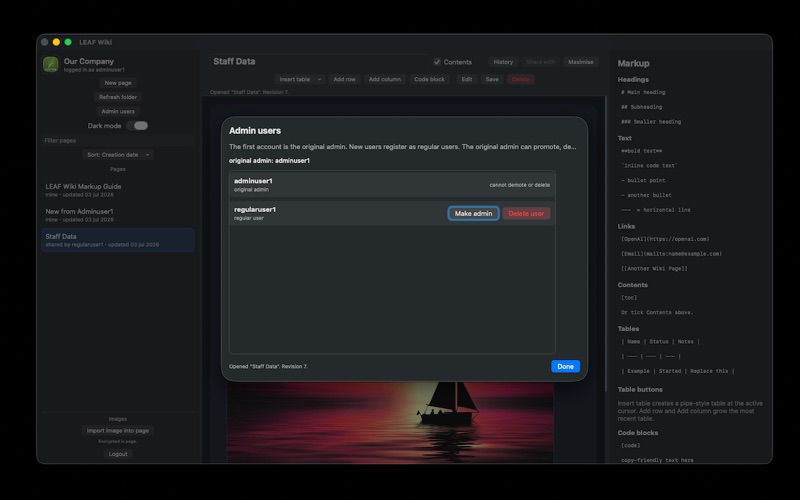
Task: Click the Edit toolbar button
Action: [x=467, y=79]
